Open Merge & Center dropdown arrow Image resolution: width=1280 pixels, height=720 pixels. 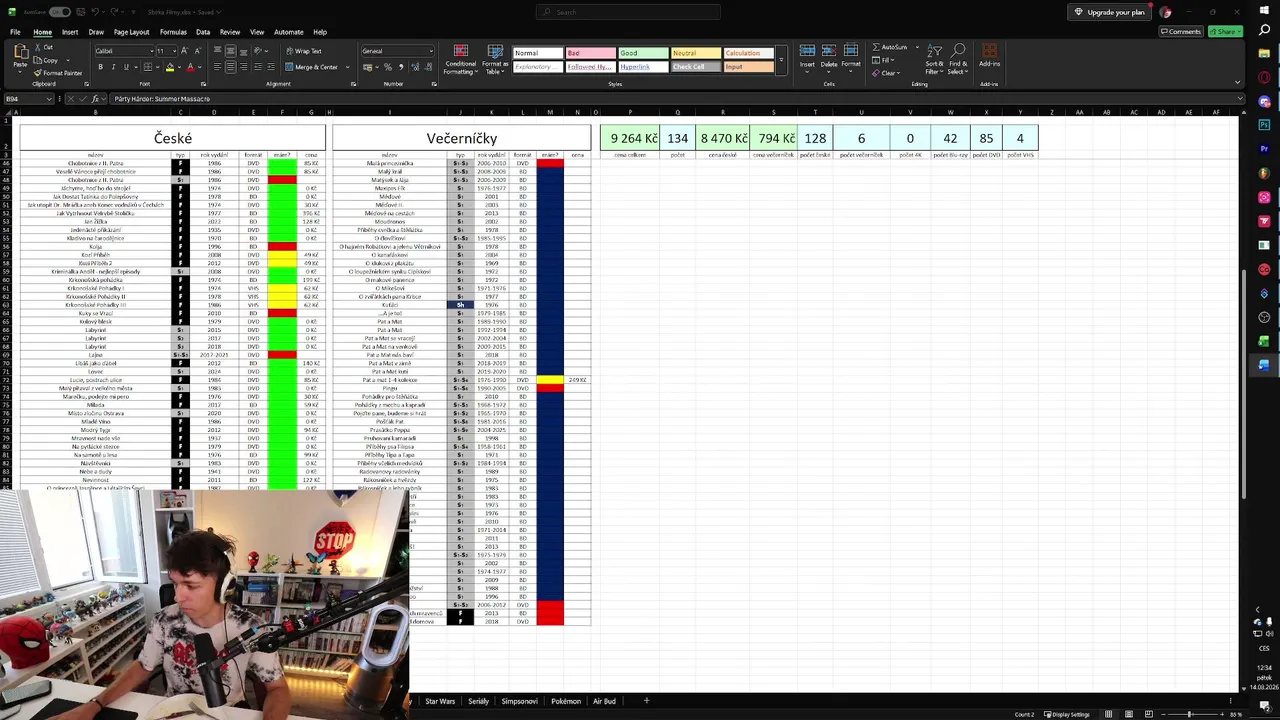click(x=347, y=67)
